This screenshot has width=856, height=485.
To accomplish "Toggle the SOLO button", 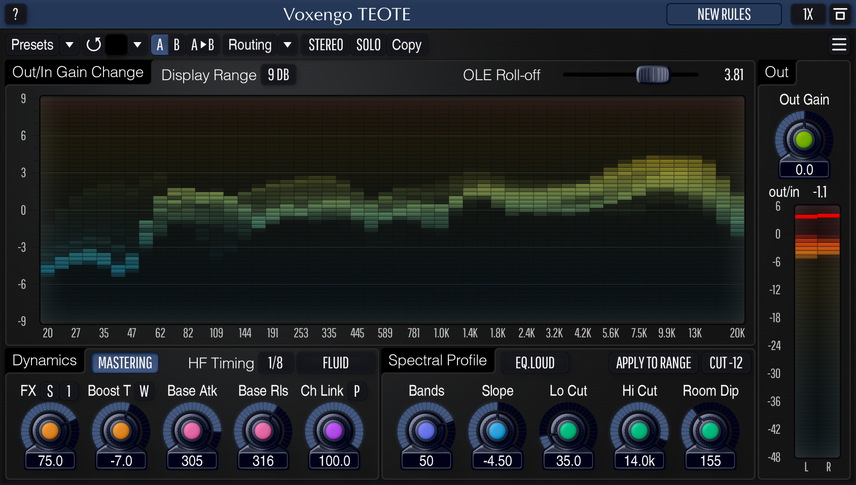I will click(x=368, y=45).
